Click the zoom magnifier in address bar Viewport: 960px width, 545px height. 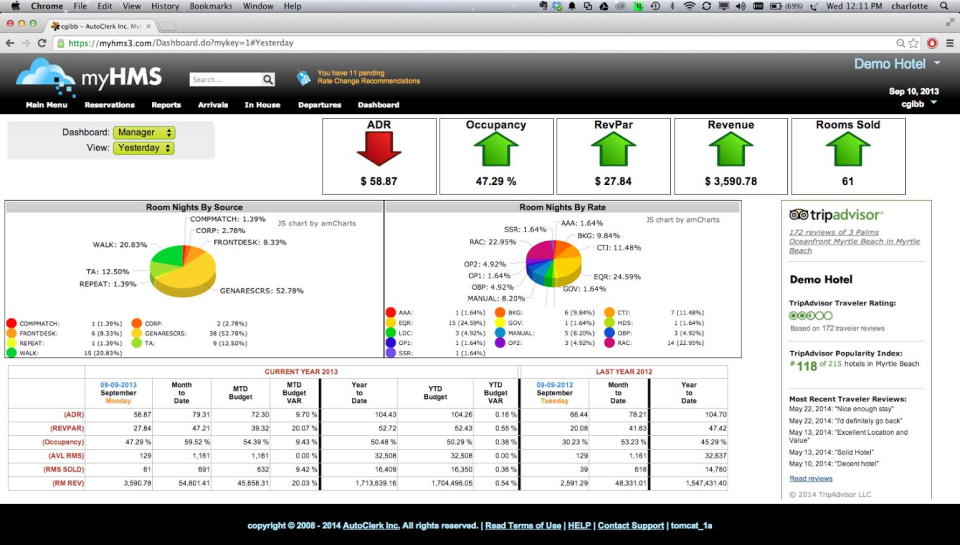[900, 43]
